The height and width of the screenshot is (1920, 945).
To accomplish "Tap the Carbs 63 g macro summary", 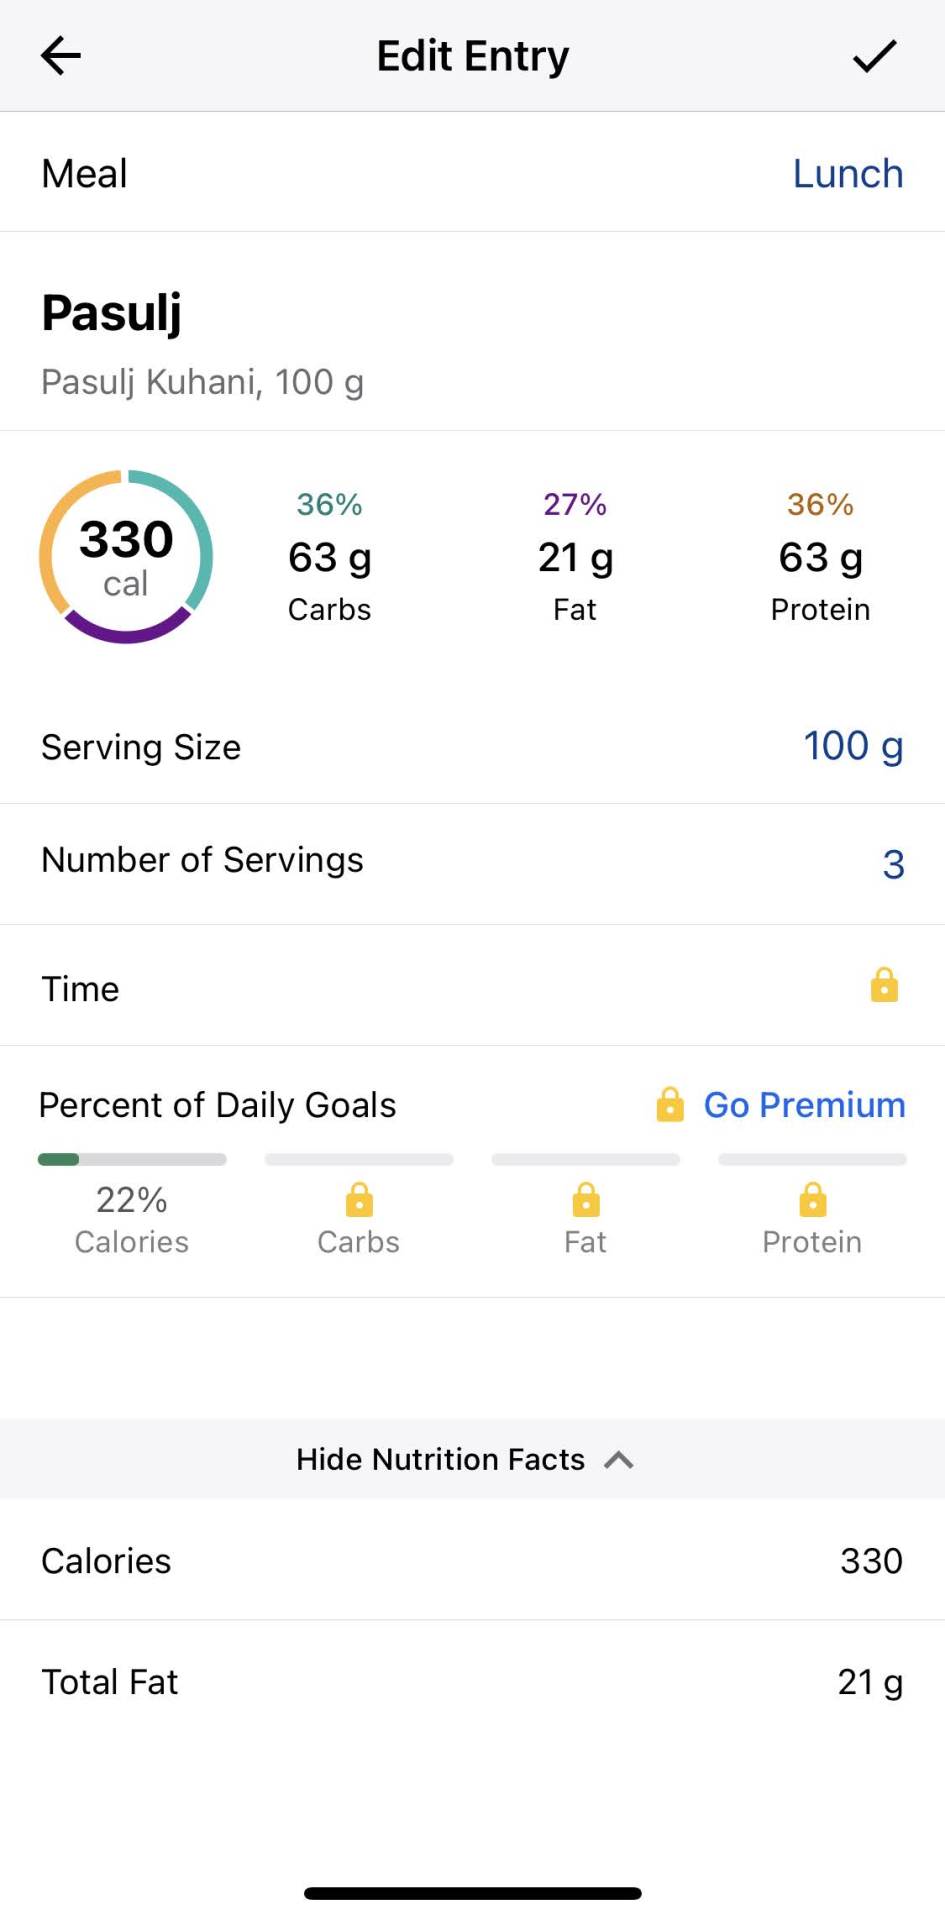I will [x=329, y=557].
